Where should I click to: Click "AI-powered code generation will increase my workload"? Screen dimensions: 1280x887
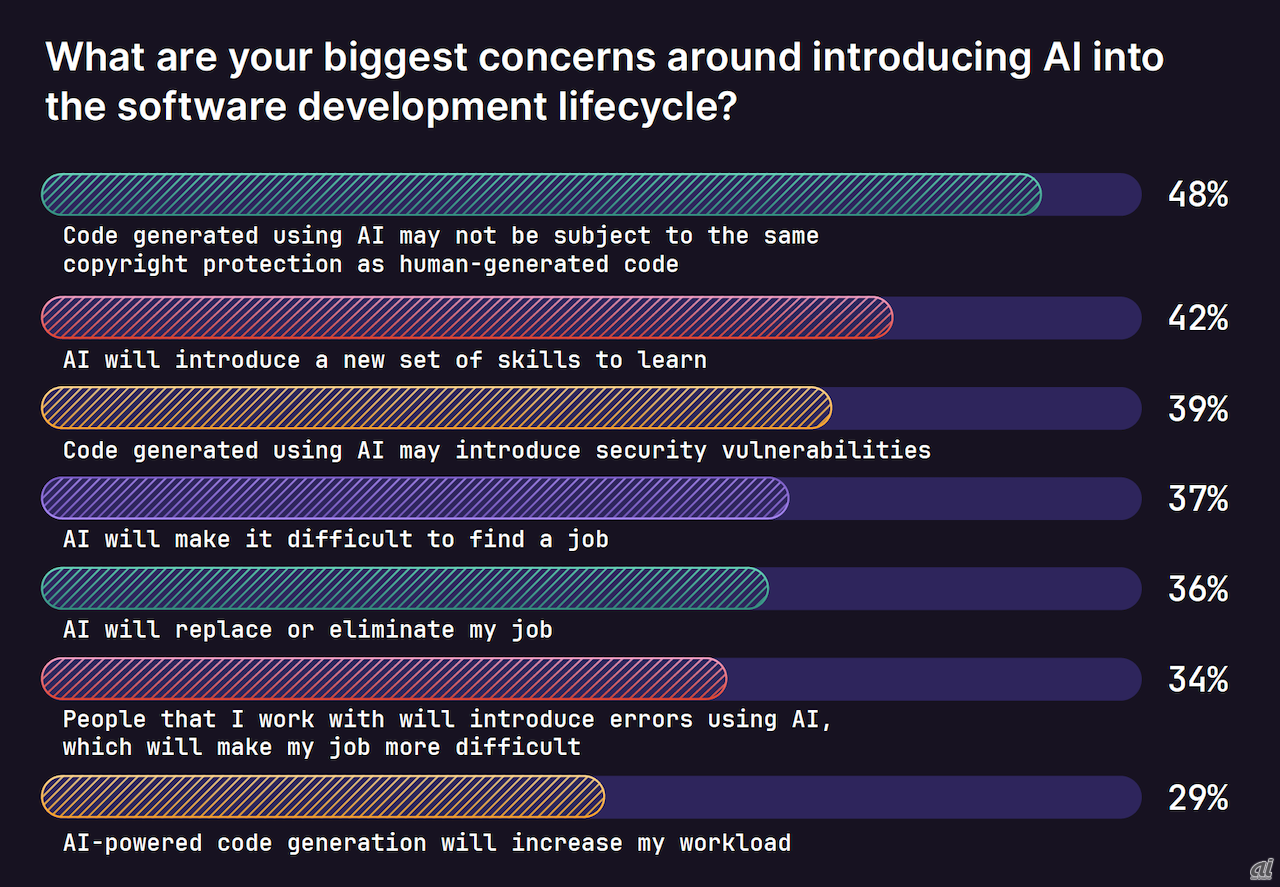pyautogui.click(x=426, y=843)
